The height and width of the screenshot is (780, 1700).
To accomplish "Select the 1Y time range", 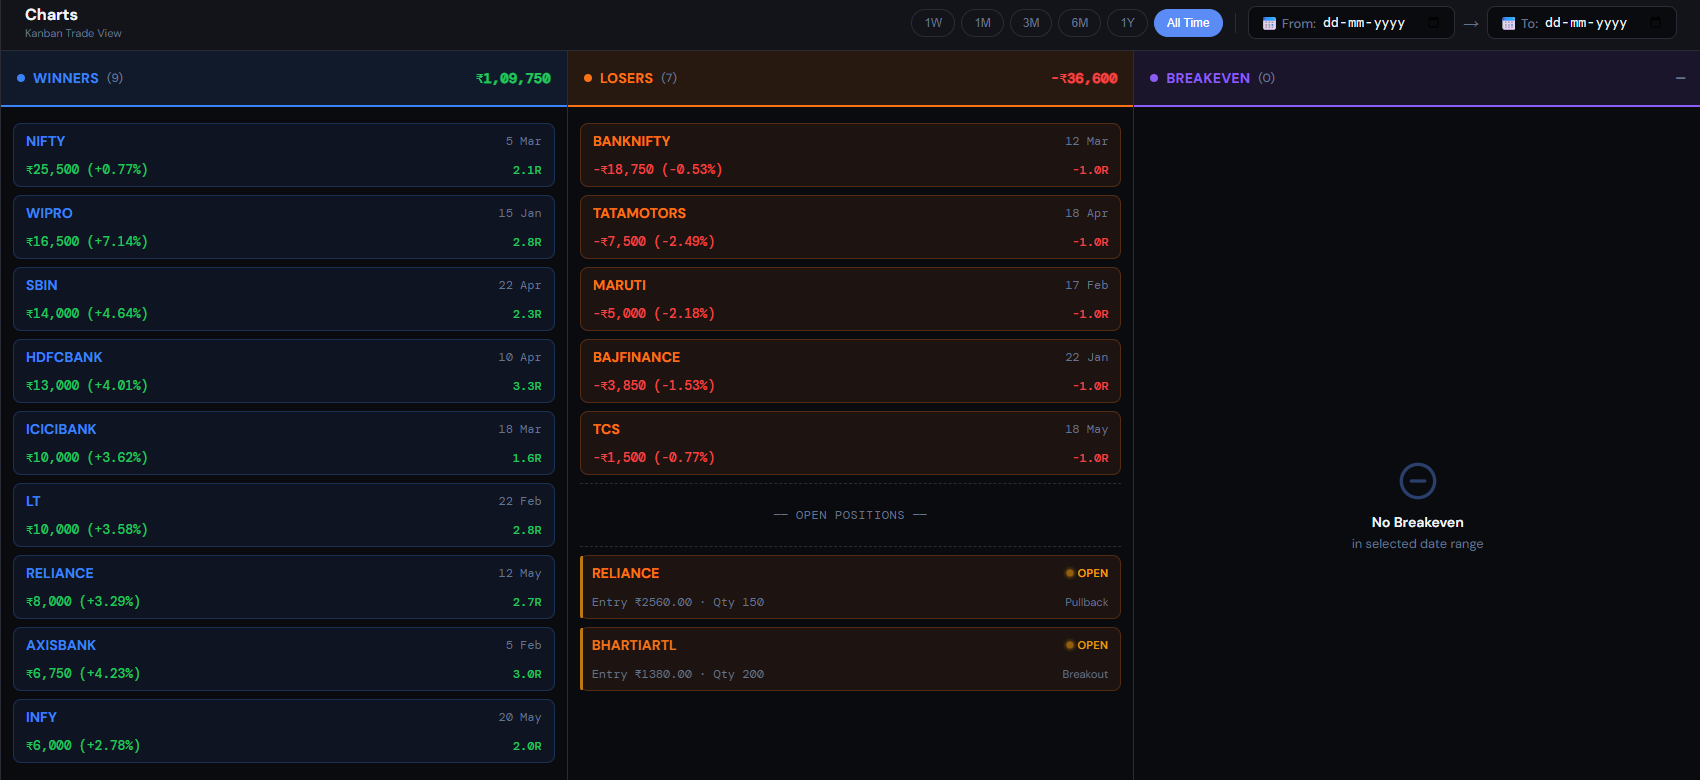I will 1128,23.
